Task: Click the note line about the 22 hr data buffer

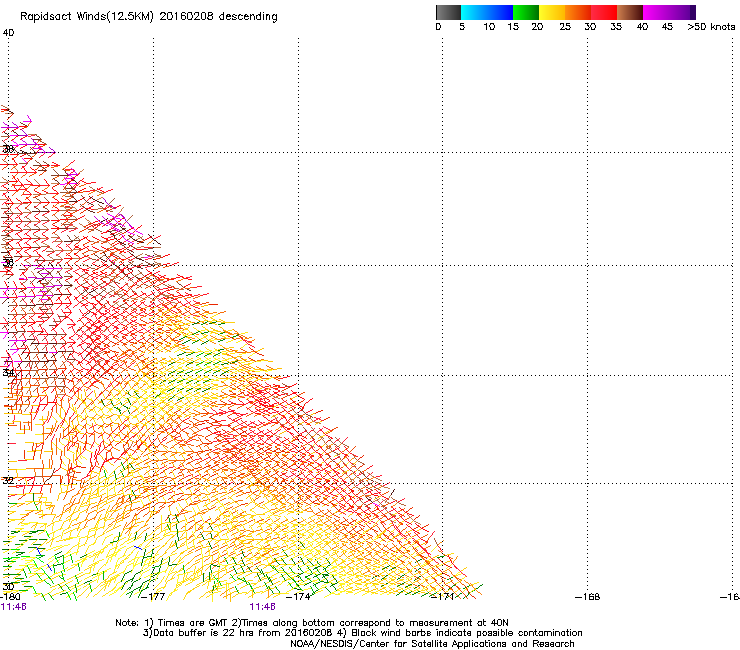Action: (x=362, y=633)
